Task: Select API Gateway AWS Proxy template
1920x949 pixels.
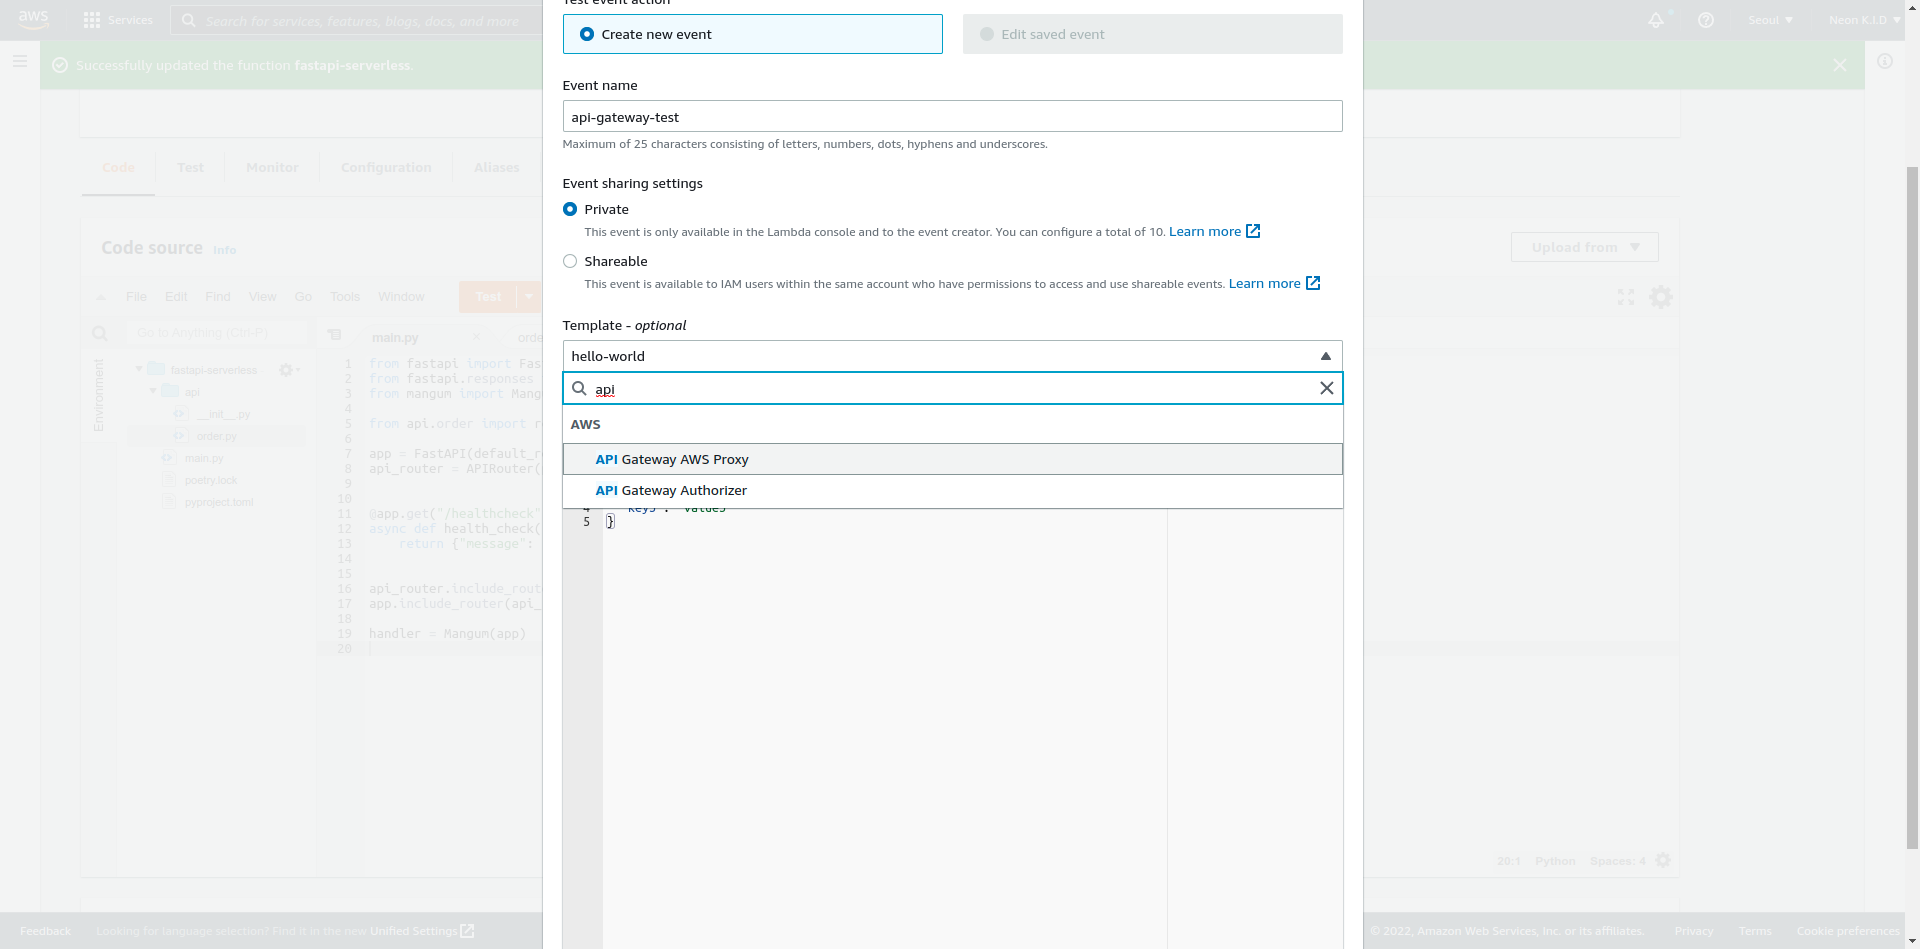Action: (953, 459)
